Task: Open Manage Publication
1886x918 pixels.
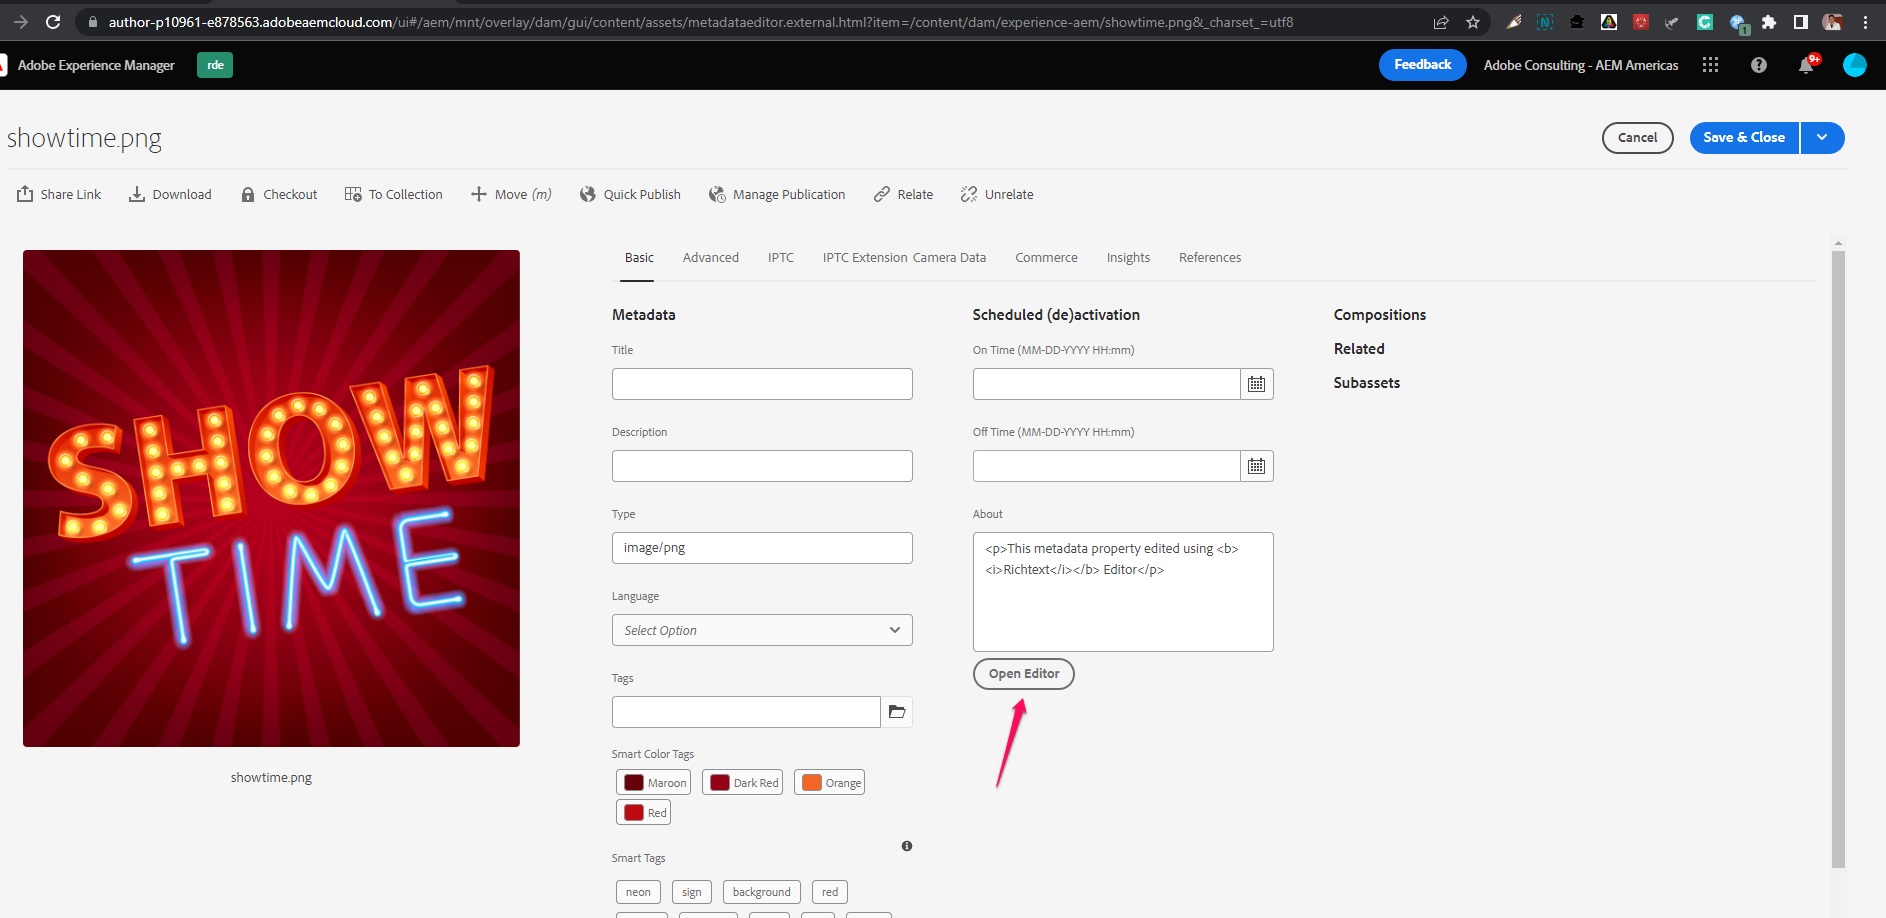Action: (x=777, y=194)
